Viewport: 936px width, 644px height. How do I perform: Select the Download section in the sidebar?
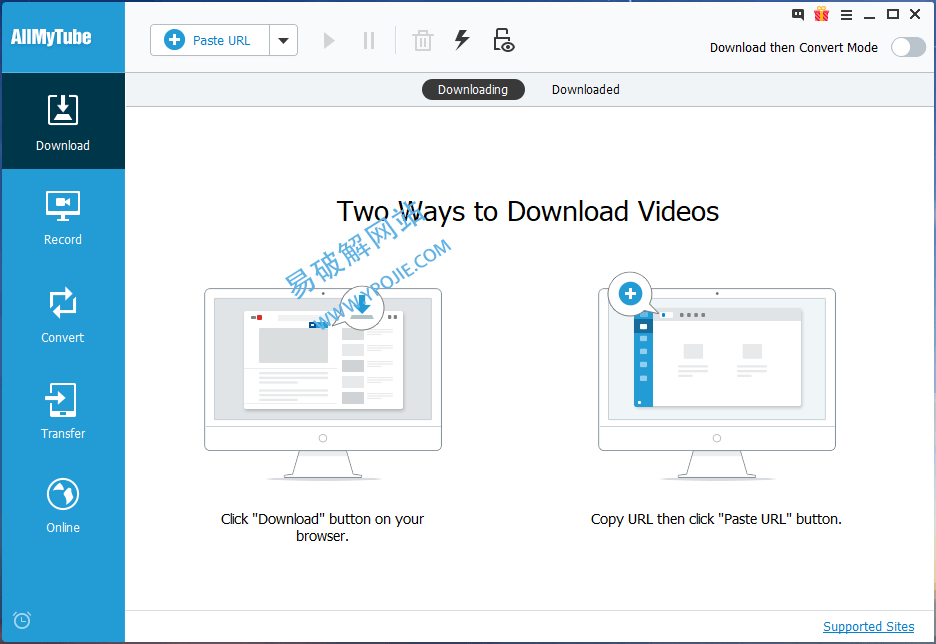click(x=62, y=120)
